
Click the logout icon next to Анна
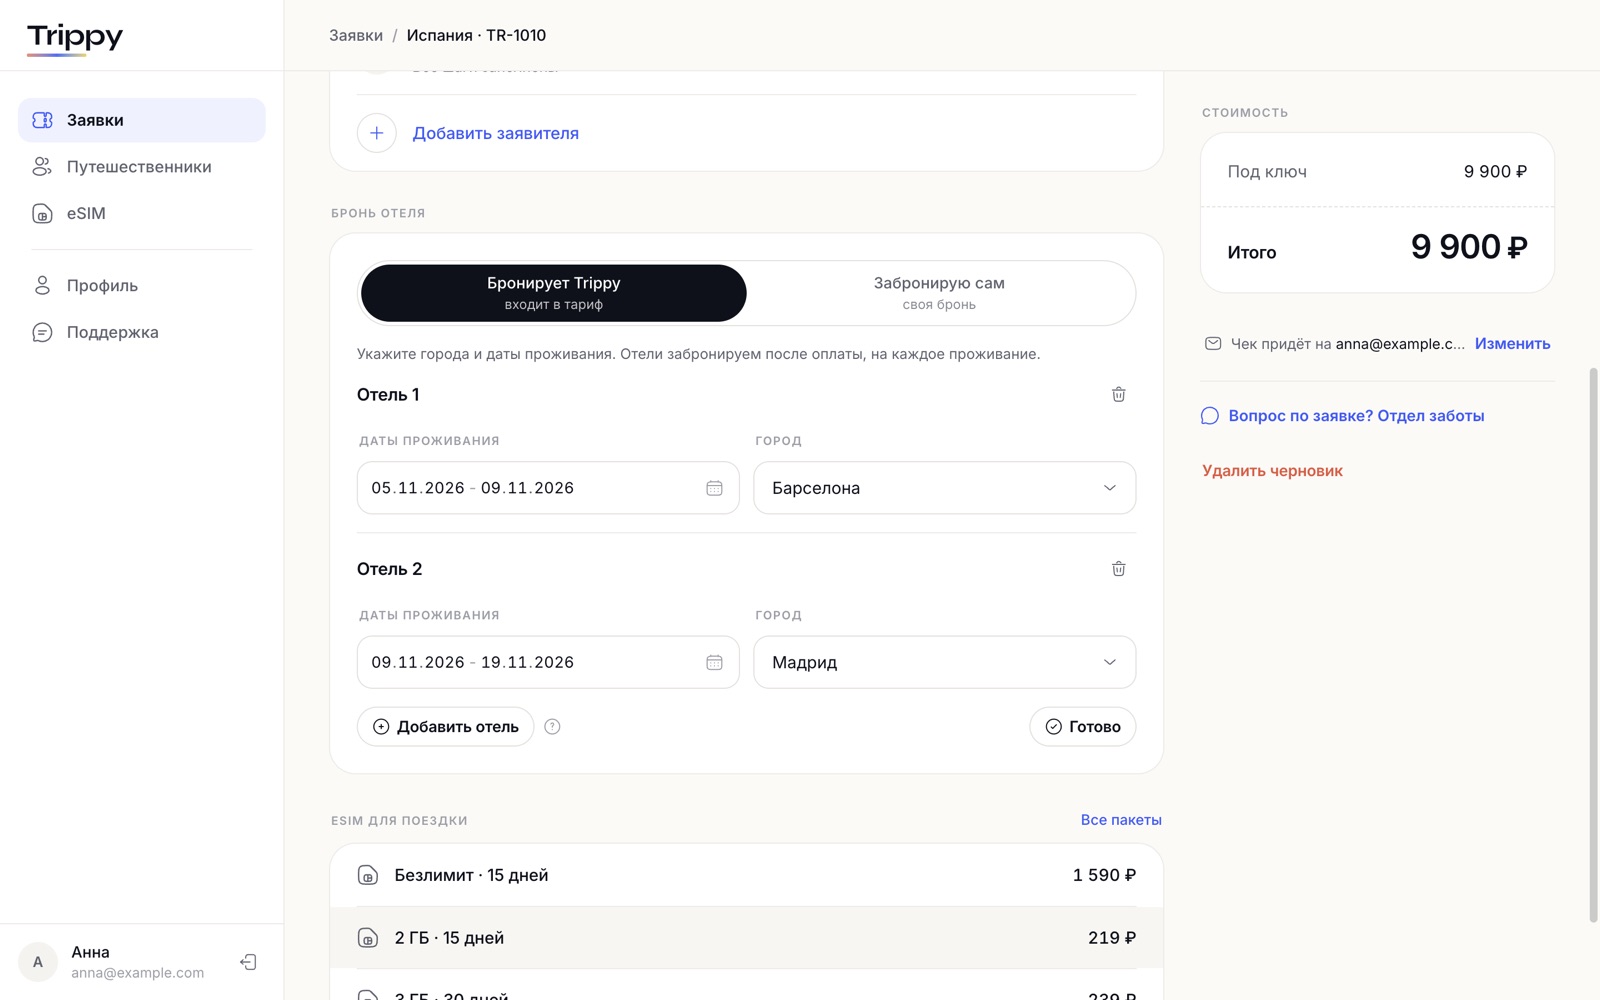pos(248,962)
